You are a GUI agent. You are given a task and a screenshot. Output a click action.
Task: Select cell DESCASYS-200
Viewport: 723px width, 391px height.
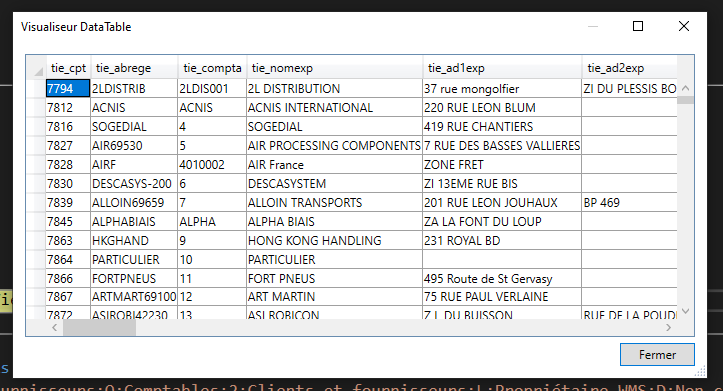click(x=134, y=183)
